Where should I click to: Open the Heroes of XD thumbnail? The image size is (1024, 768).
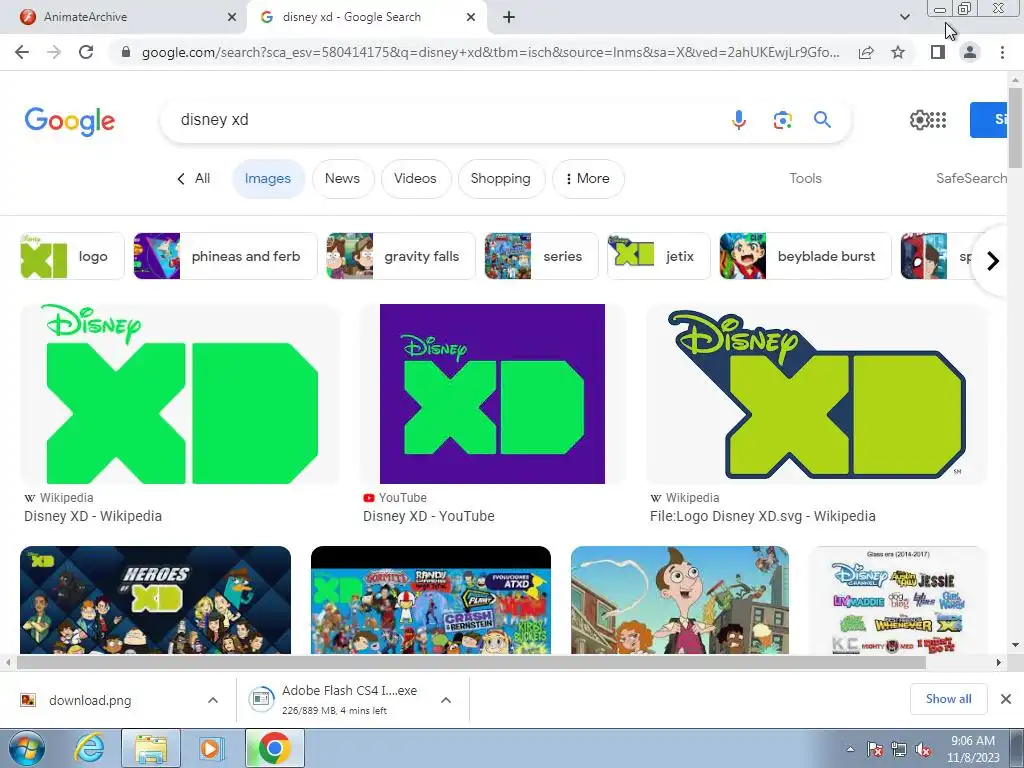pos(155,600)
